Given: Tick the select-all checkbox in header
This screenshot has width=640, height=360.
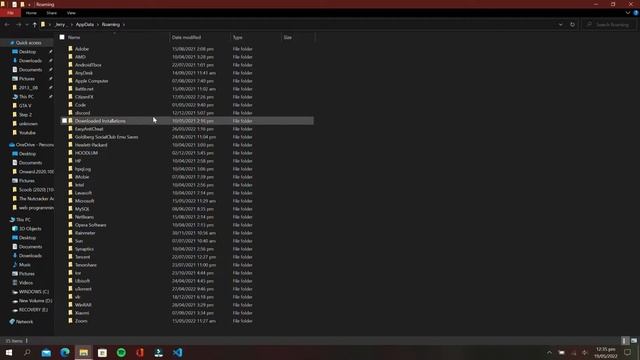Looking at the screenshot, I should coord(62,37).
